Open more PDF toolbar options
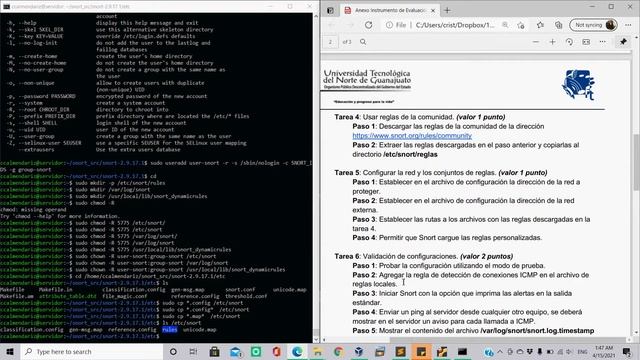The height and width of the screenshot is (360, 640). (602, 42)
